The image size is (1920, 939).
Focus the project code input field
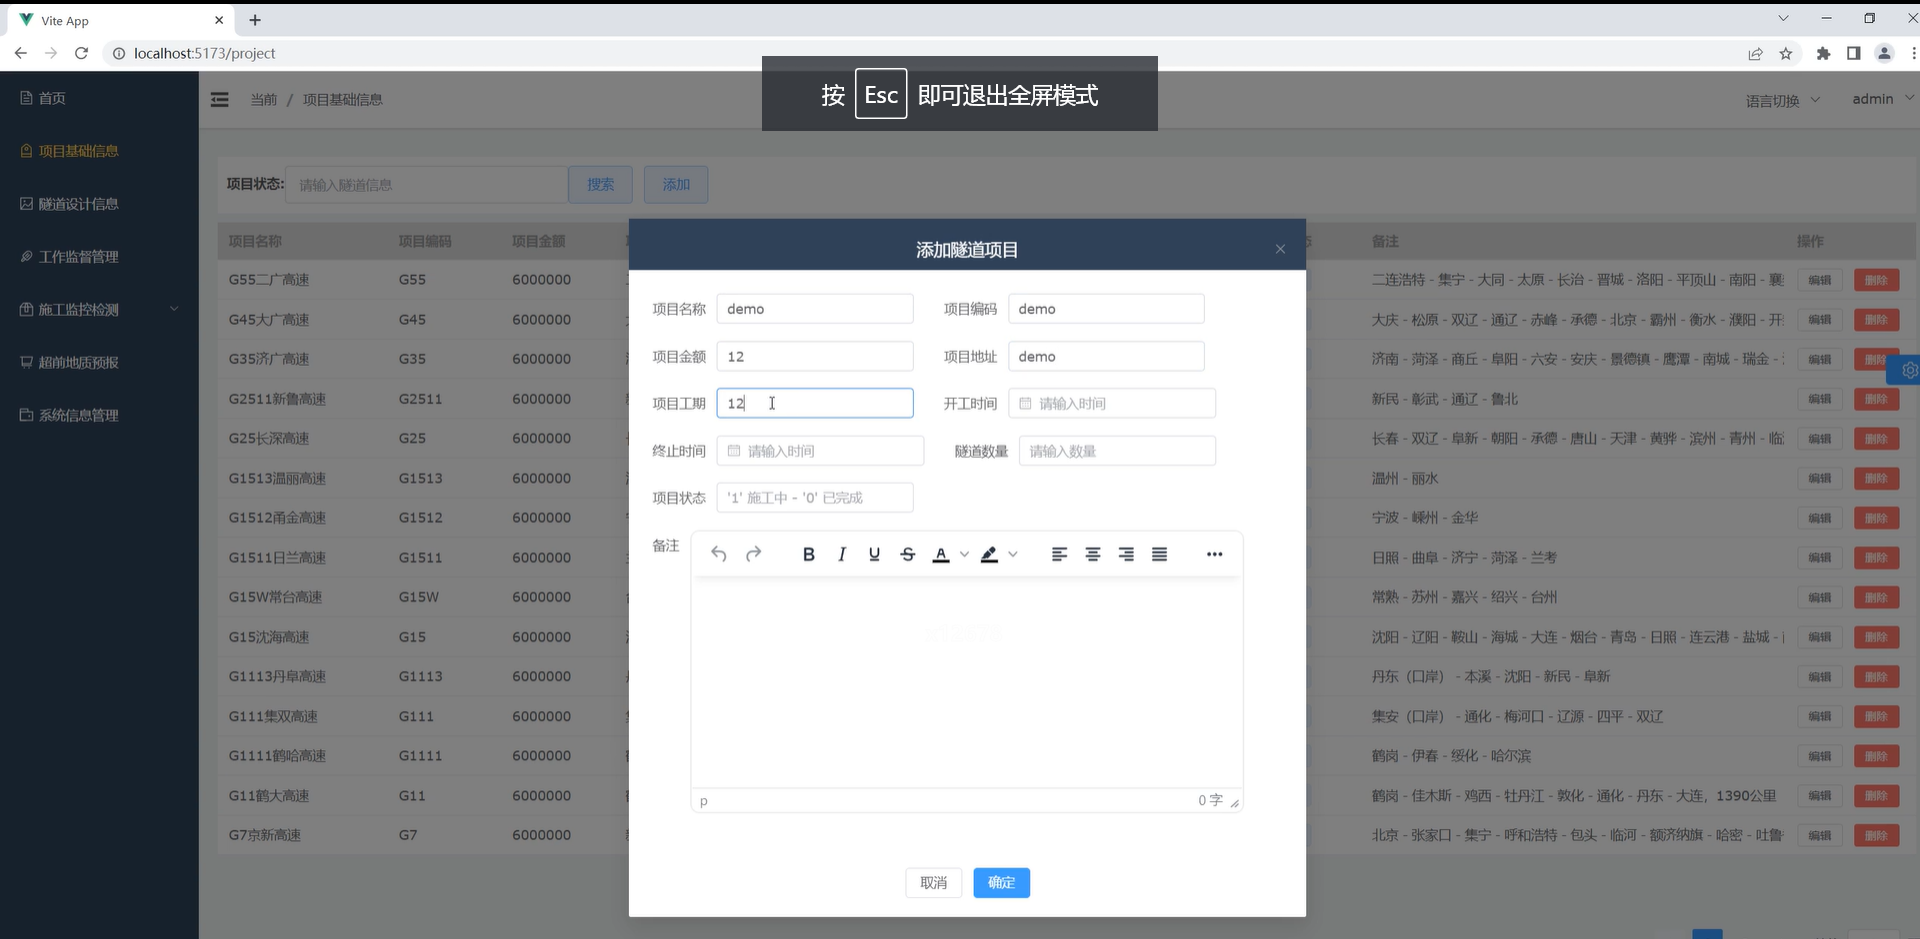click(x=1106, y=309)
